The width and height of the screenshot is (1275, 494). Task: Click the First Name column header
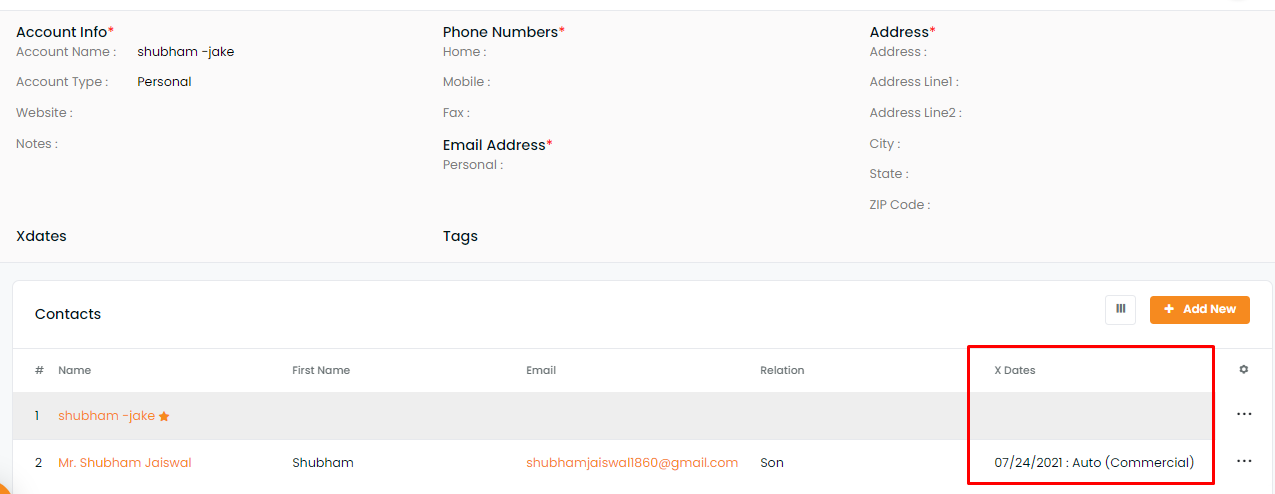tap(321, 370)
